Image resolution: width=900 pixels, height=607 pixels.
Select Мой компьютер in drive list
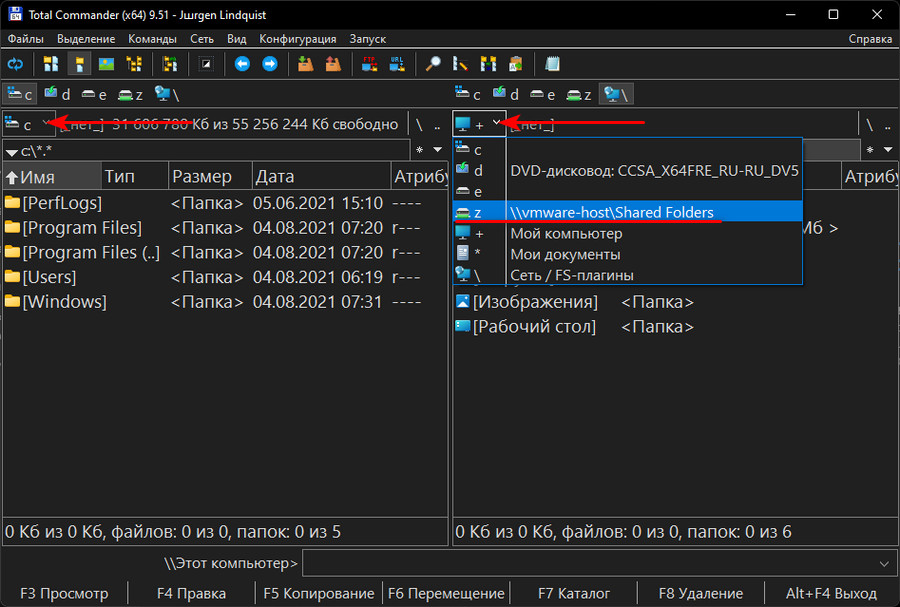pos(627,234)
